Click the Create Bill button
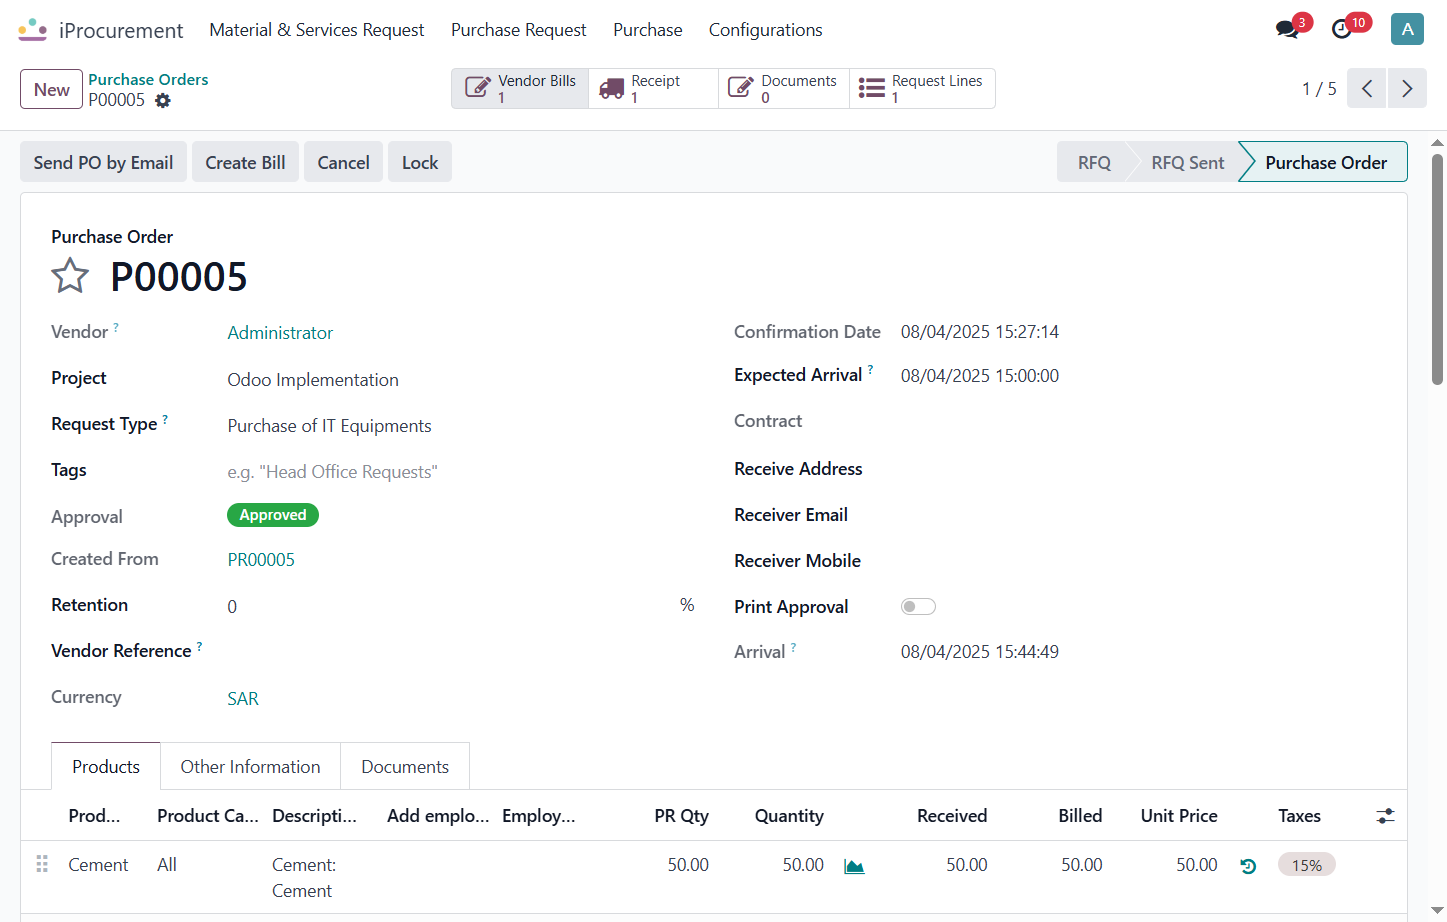1447x922 pixels. click(x=245, y=162)
